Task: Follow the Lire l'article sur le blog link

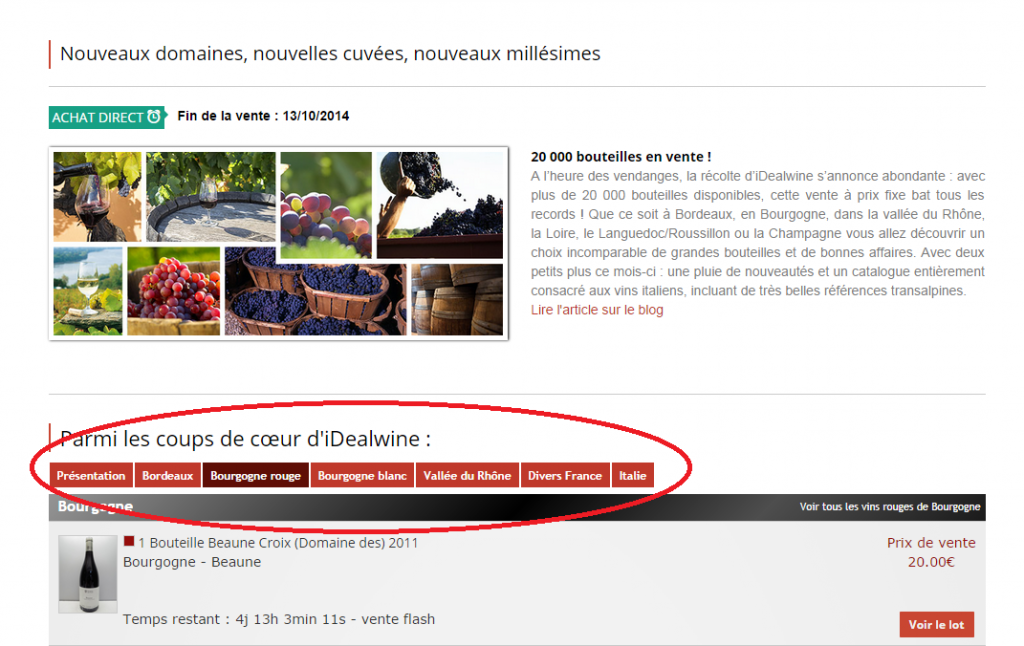Action: coord(597,310)
